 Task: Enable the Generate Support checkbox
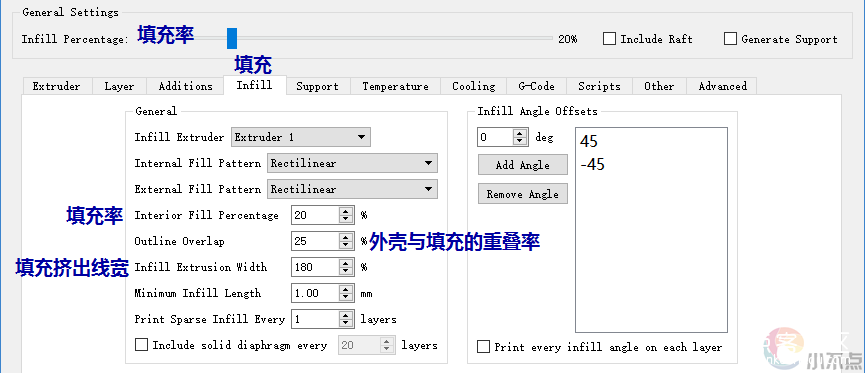click(x=730, y=39)
